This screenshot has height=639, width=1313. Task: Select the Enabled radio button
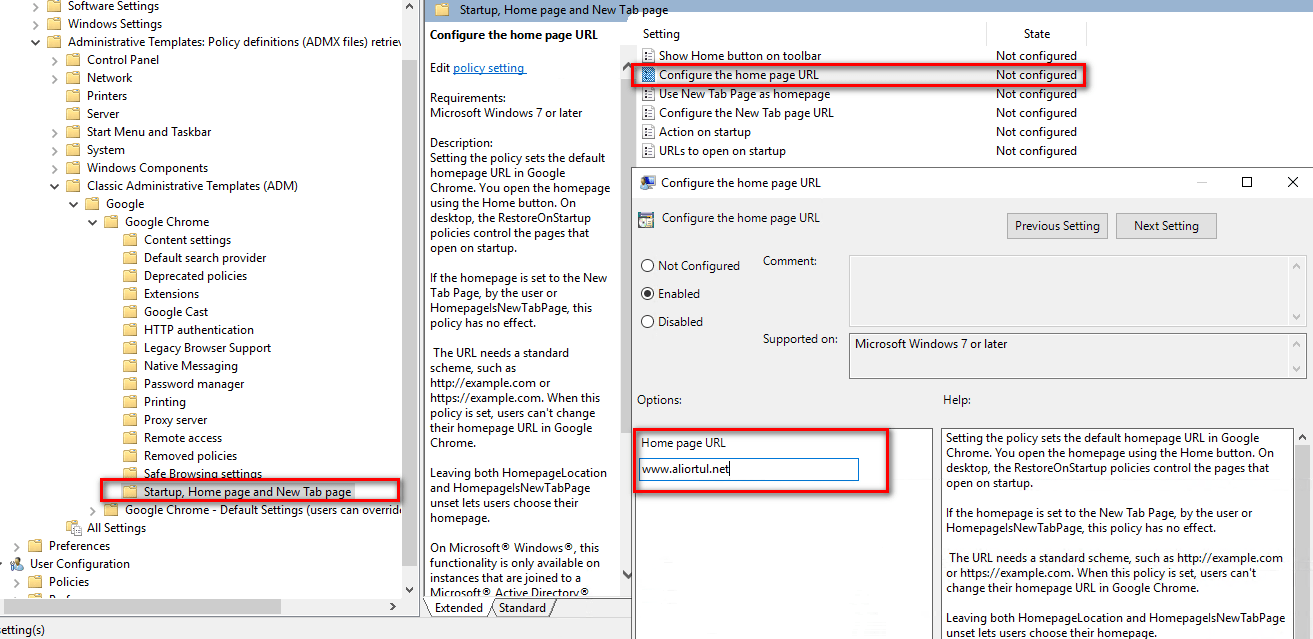(x=648, y=294)
